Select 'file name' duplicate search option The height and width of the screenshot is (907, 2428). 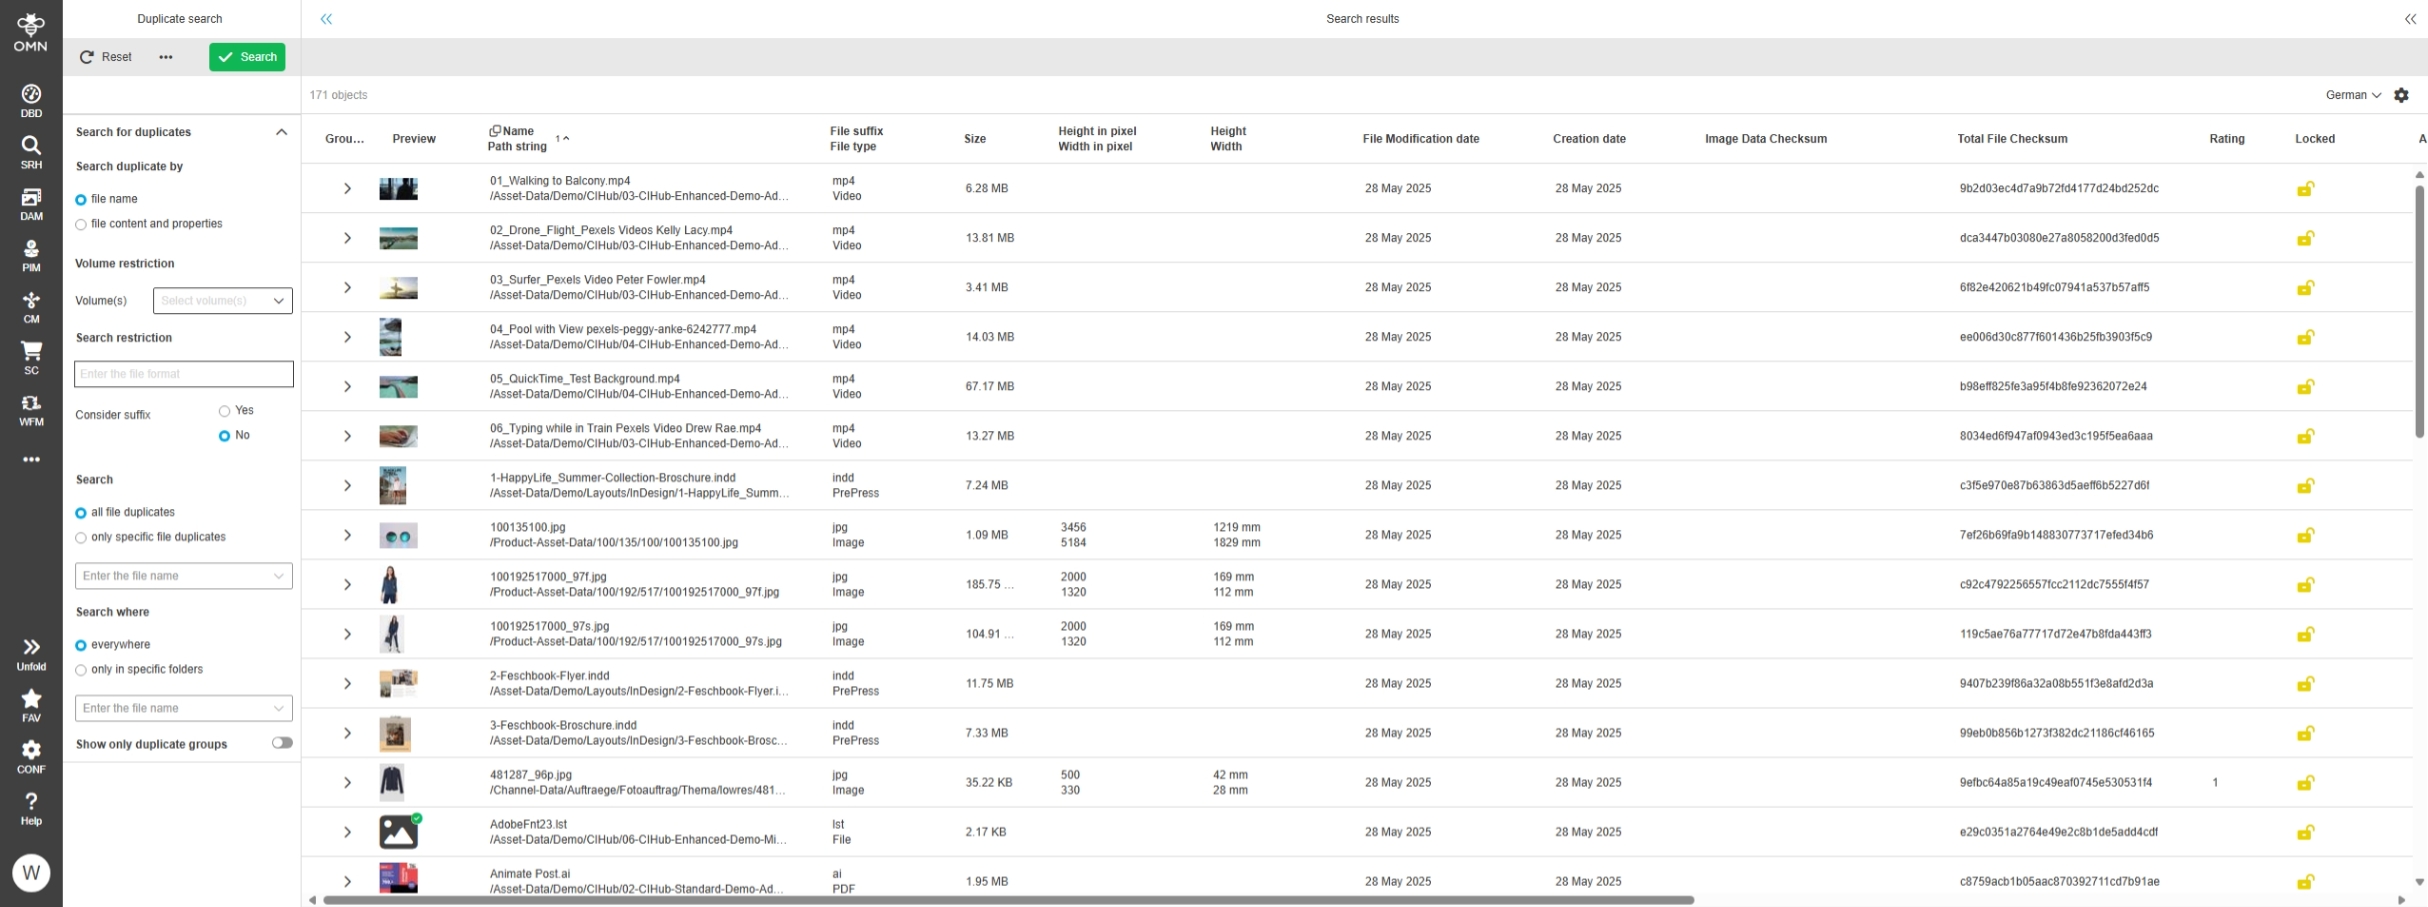(81, 200)
